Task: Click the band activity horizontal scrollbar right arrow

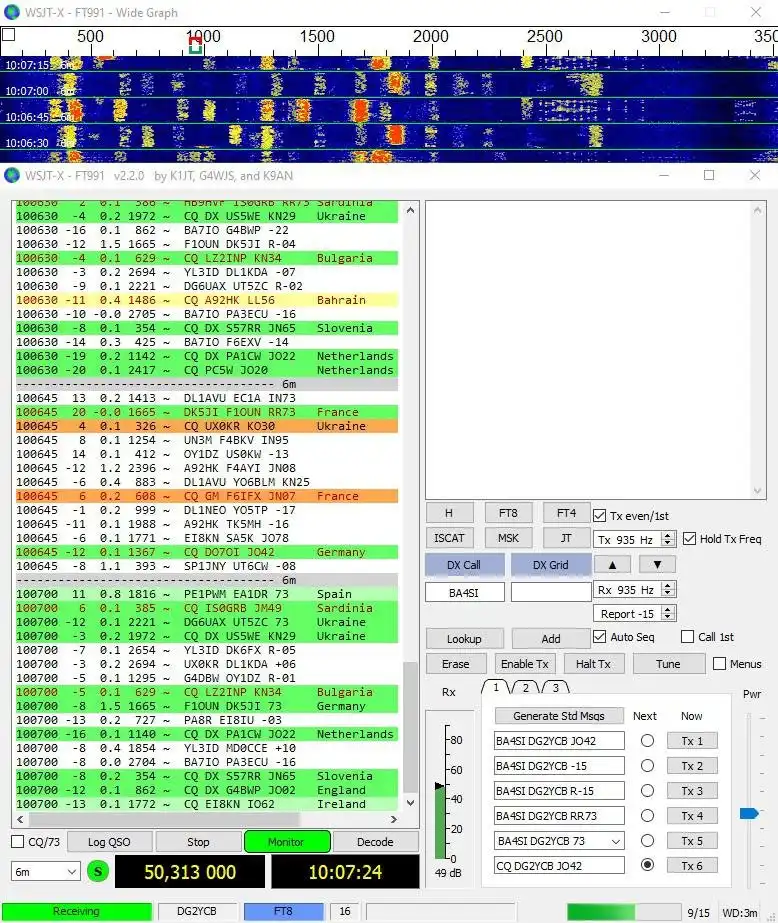Action: tap(394, 819)
